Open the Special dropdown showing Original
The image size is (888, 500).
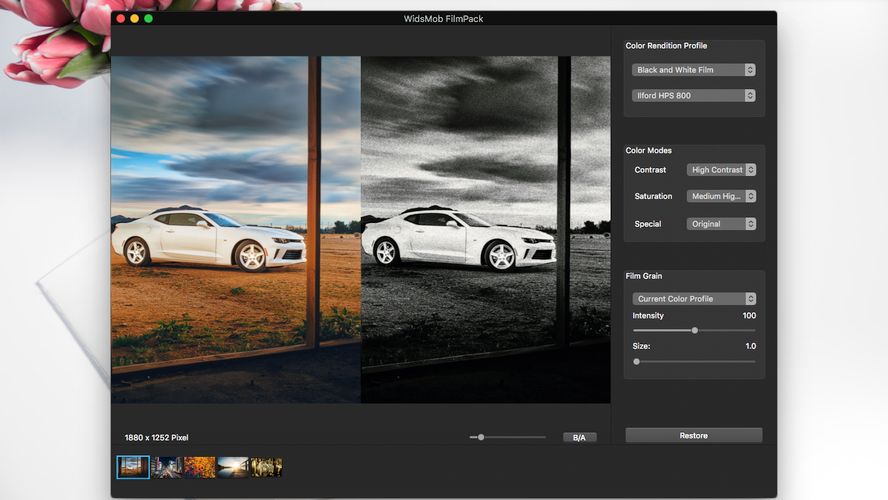721,224
